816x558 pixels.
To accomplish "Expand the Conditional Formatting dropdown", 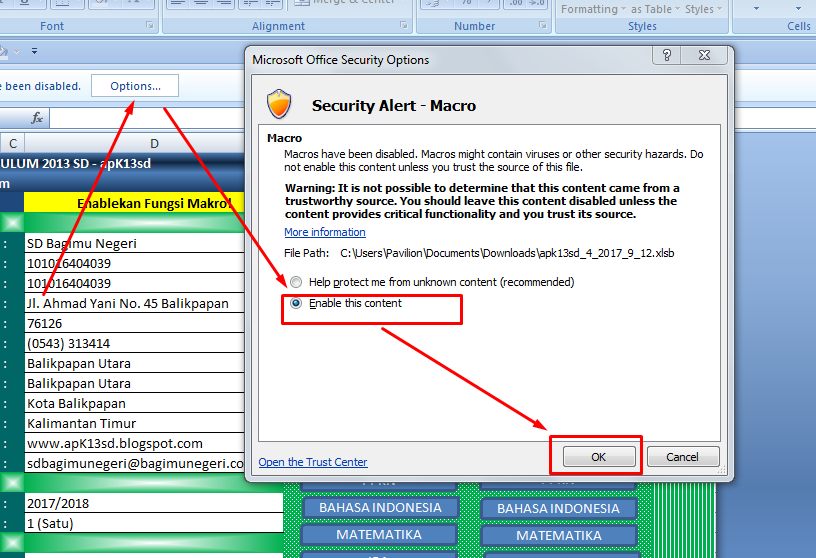I will [623, 9].
